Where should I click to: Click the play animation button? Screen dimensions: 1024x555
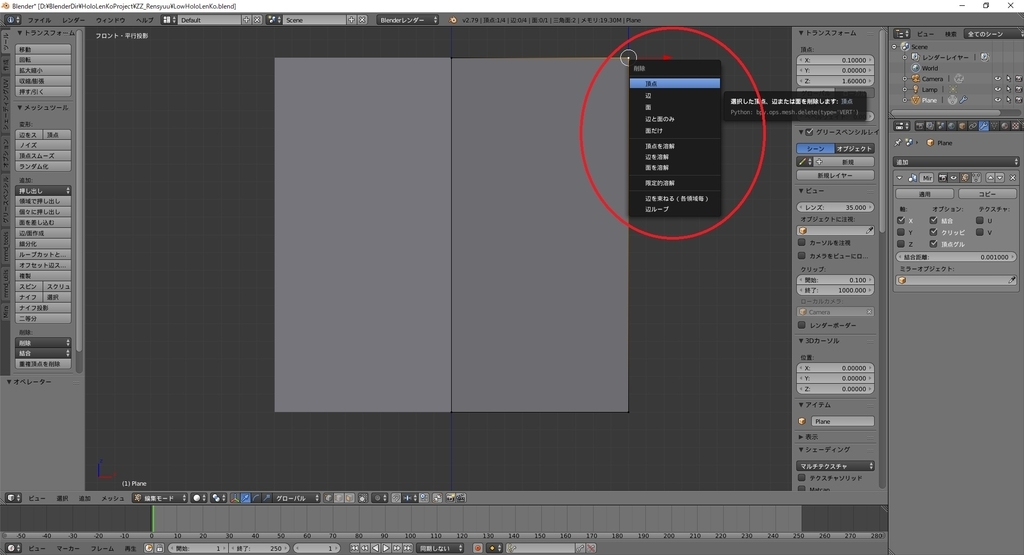tap(386, 548)
